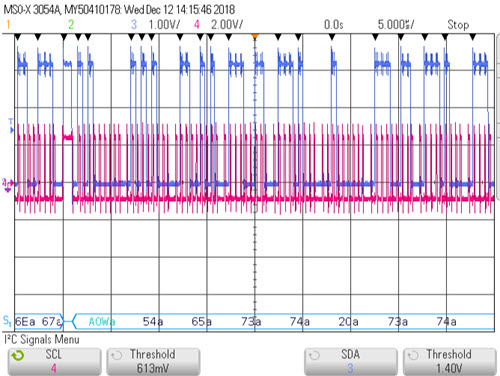Select the SDA channel softkey

350,362
